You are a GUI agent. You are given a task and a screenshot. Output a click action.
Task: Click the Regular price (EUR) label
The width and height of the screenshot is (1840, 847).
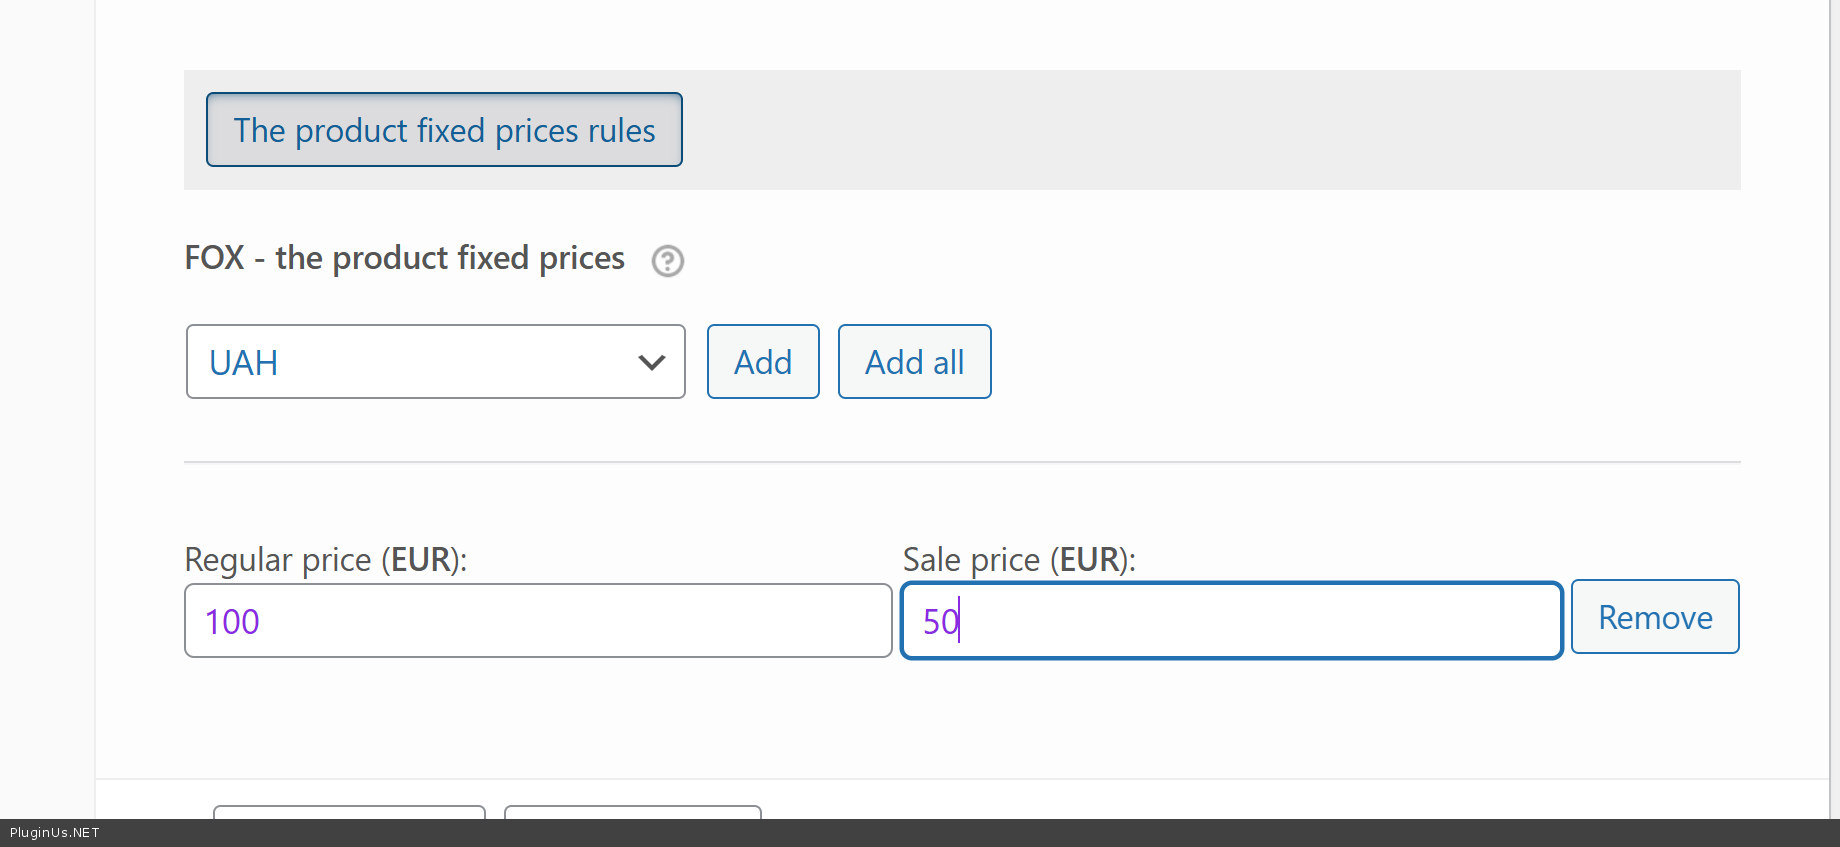point(325,560)
